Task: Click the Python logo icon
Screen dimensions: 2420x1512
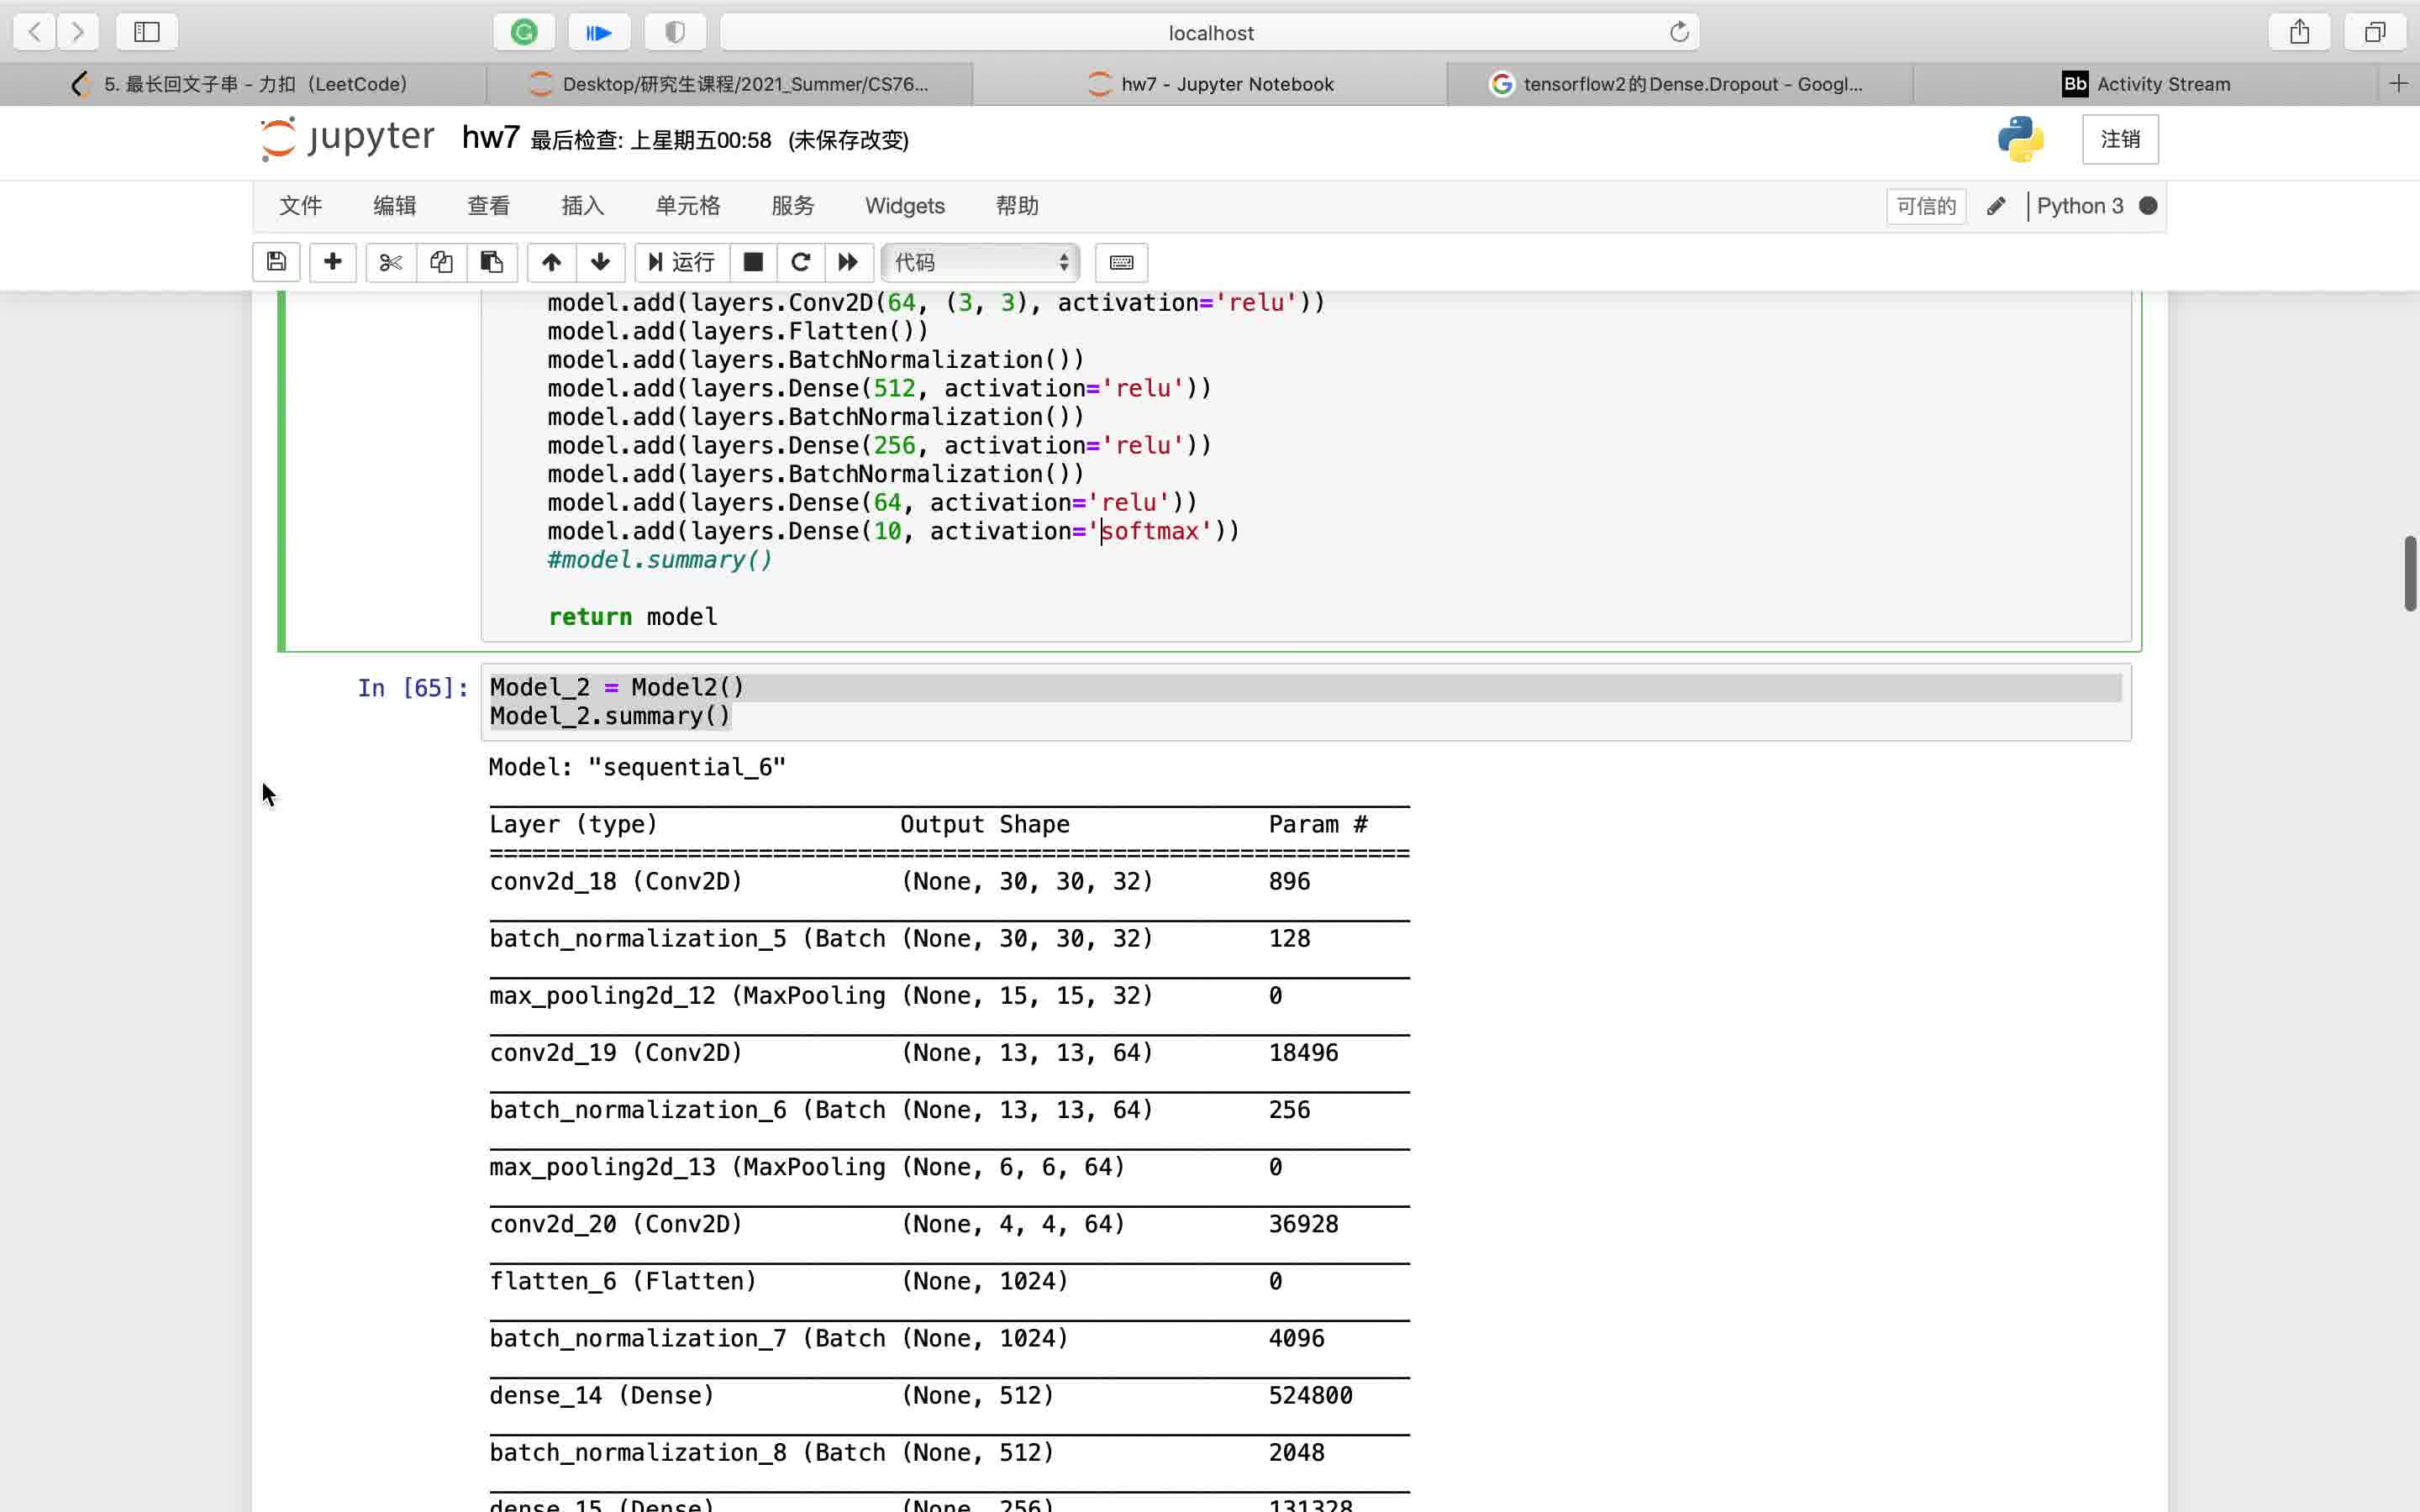Action: (2021, 139)
